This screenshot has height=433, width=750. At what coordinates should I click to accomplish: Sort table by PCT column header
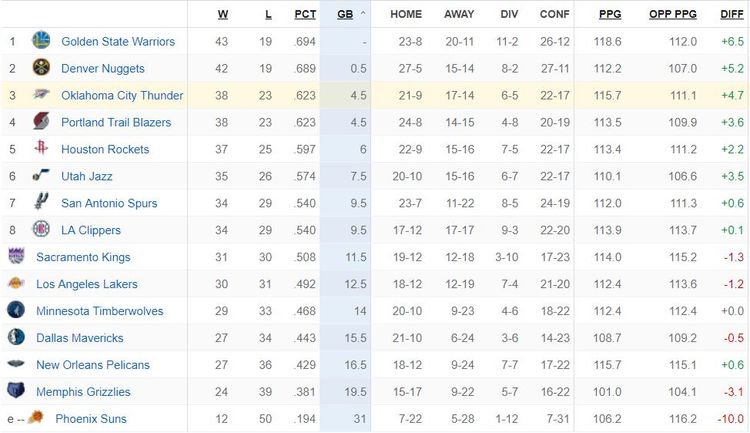coord(305,14)
